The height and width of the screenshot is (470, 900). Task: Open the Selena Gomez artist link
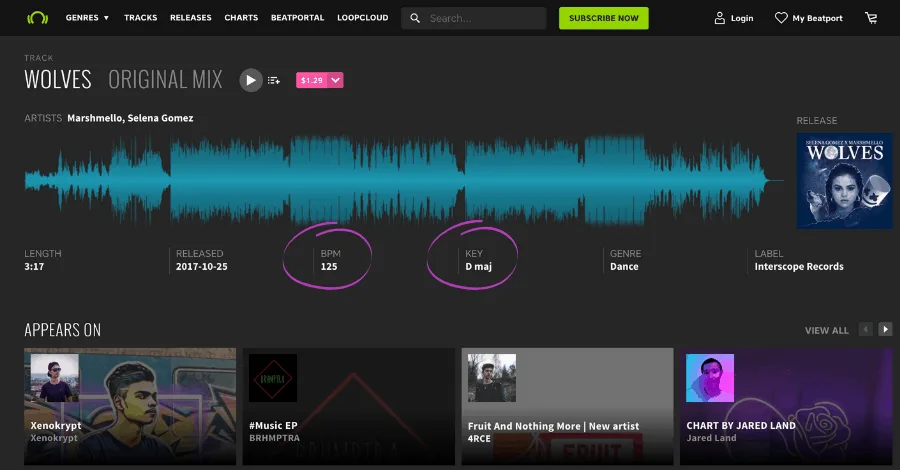click(x=160, y=118)
